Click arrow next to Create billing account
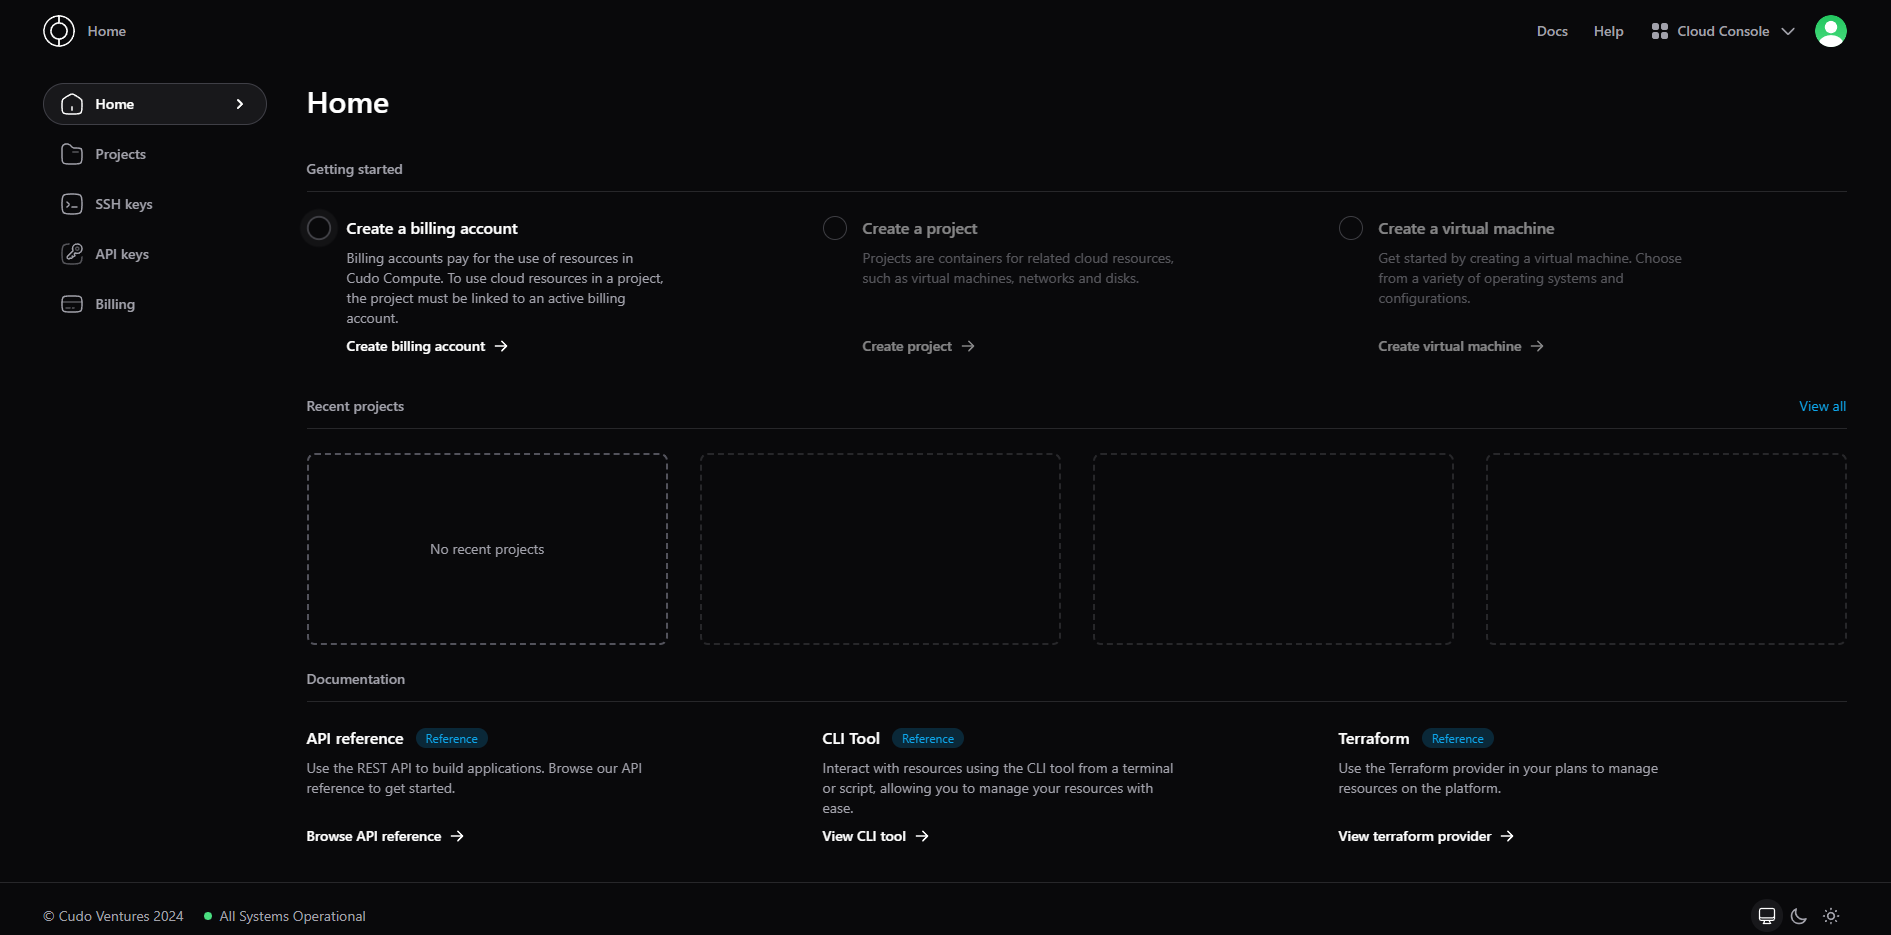 pyautogui.click(x=501, y=346)
